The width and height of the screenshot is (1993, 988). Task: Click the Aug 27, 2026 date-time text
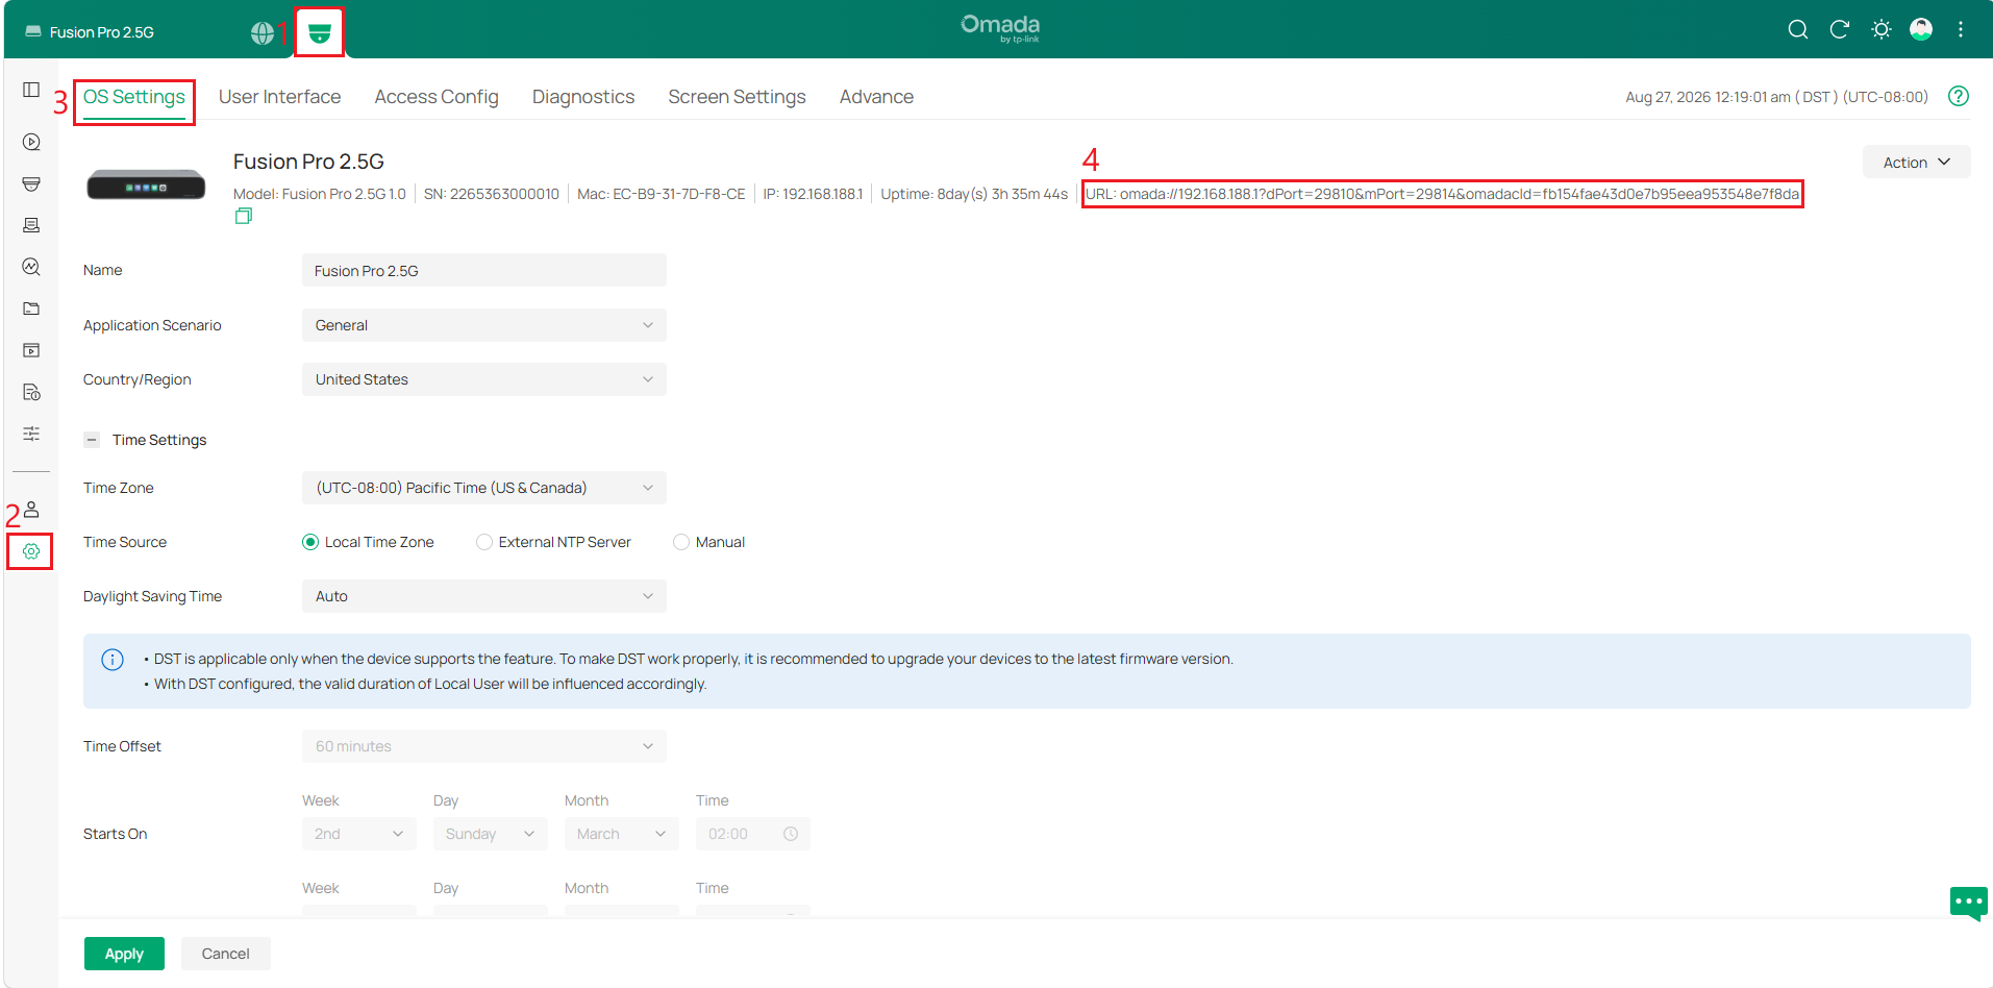click(x=1776, y=97)
